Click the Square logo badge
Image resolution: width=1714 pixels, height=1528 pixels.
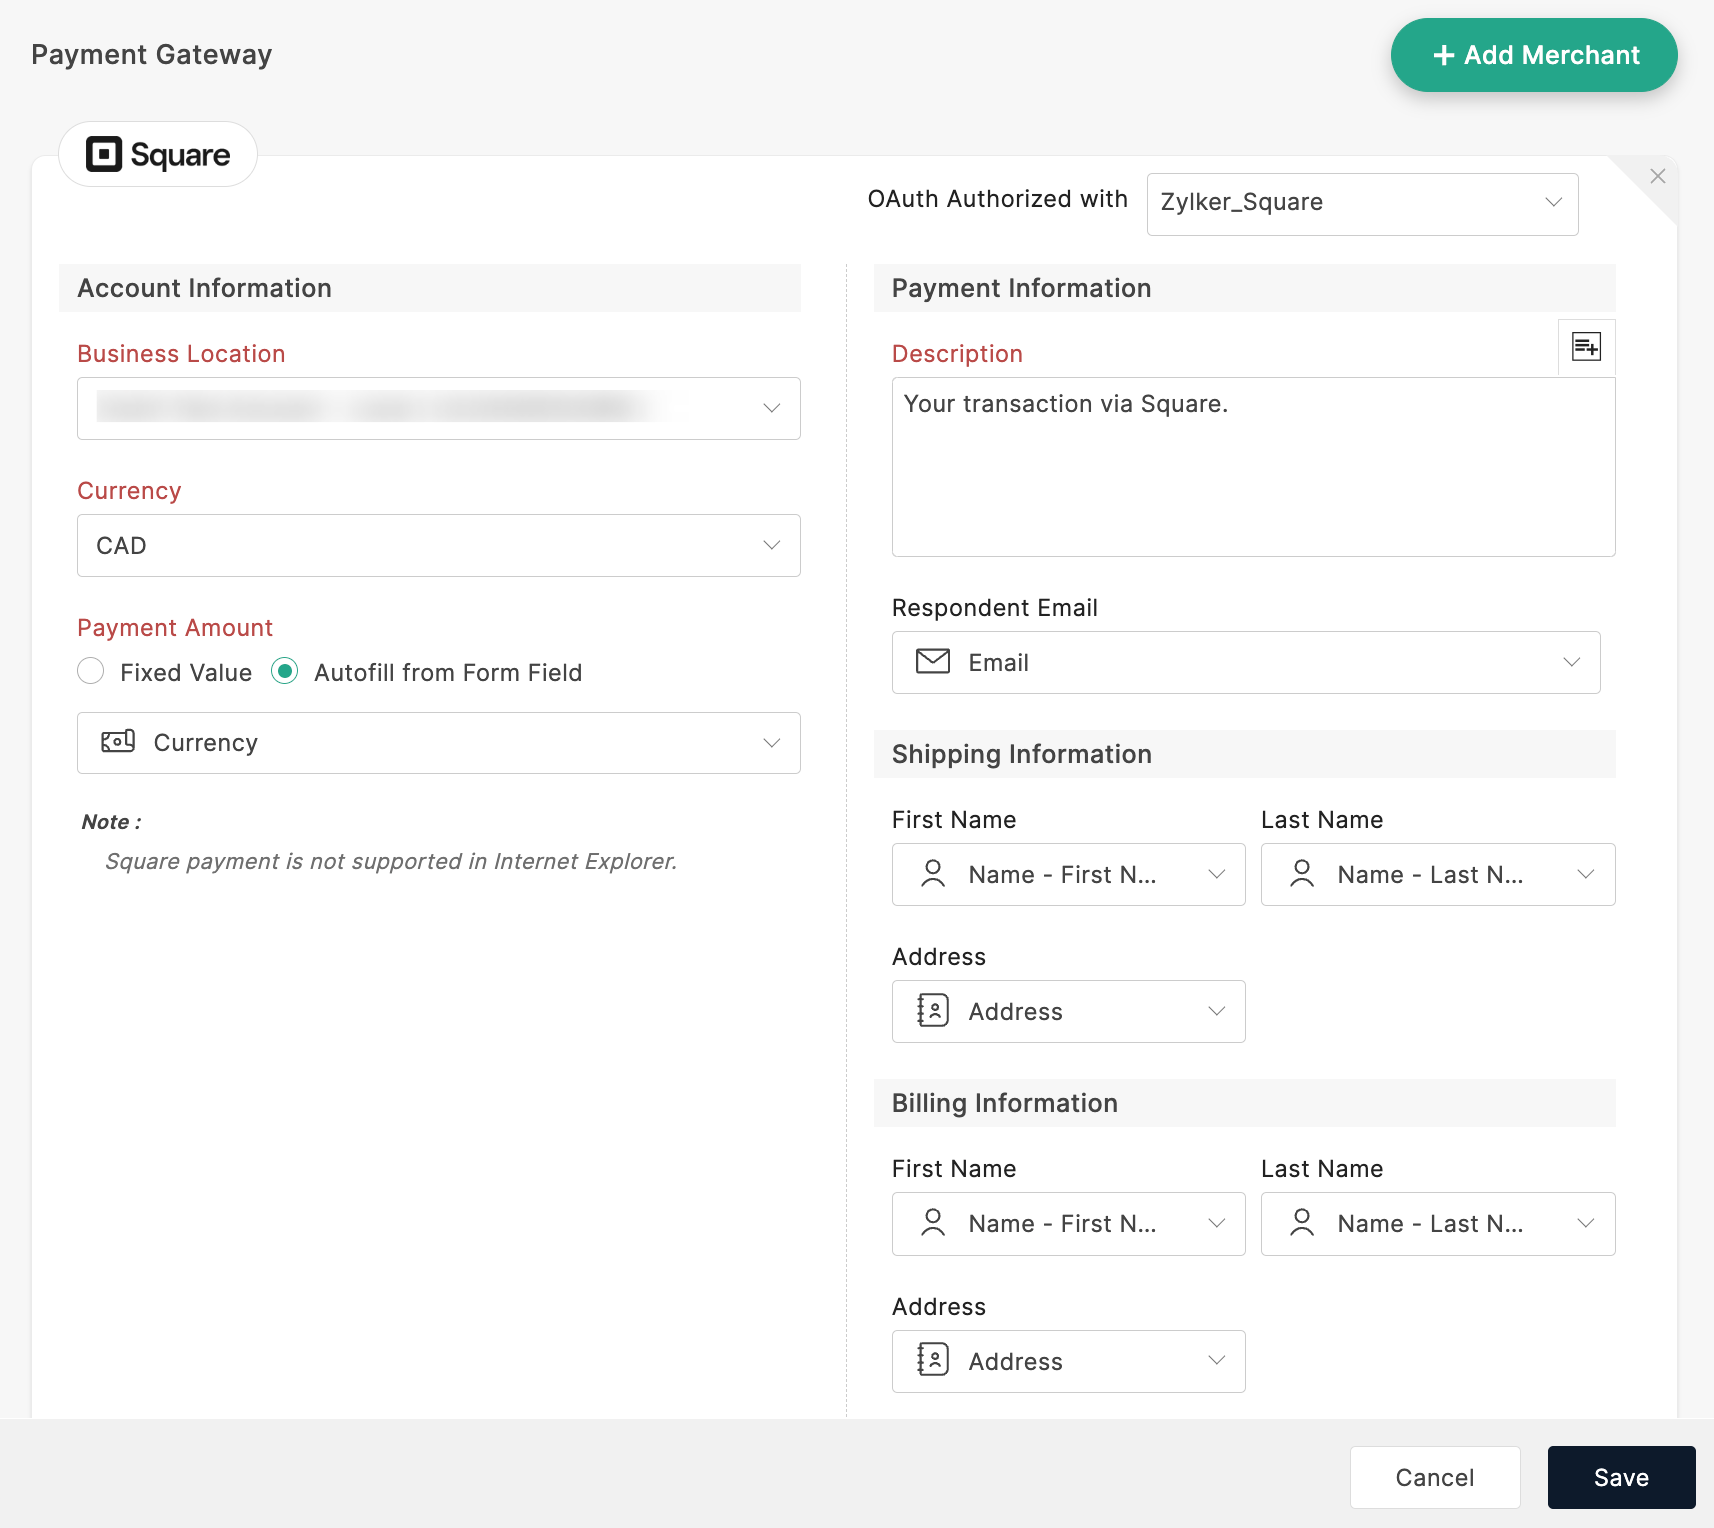pyautogui.click(x=158, y=155)
